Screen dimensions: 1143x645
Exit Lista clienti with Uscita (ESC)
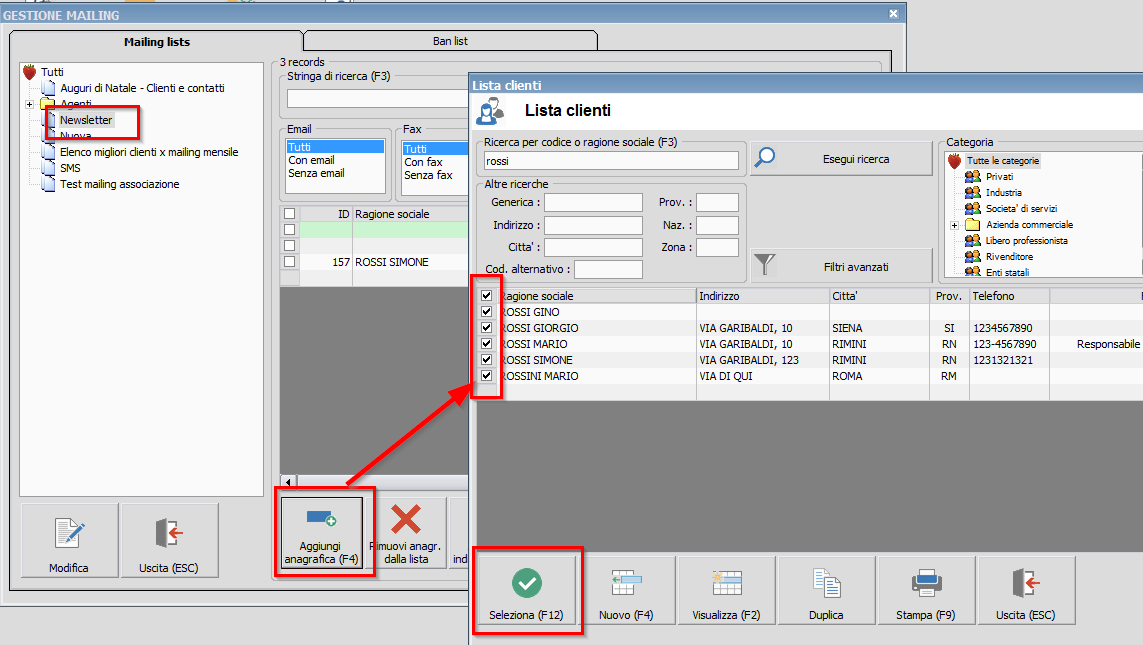[x=1026, y=590]
